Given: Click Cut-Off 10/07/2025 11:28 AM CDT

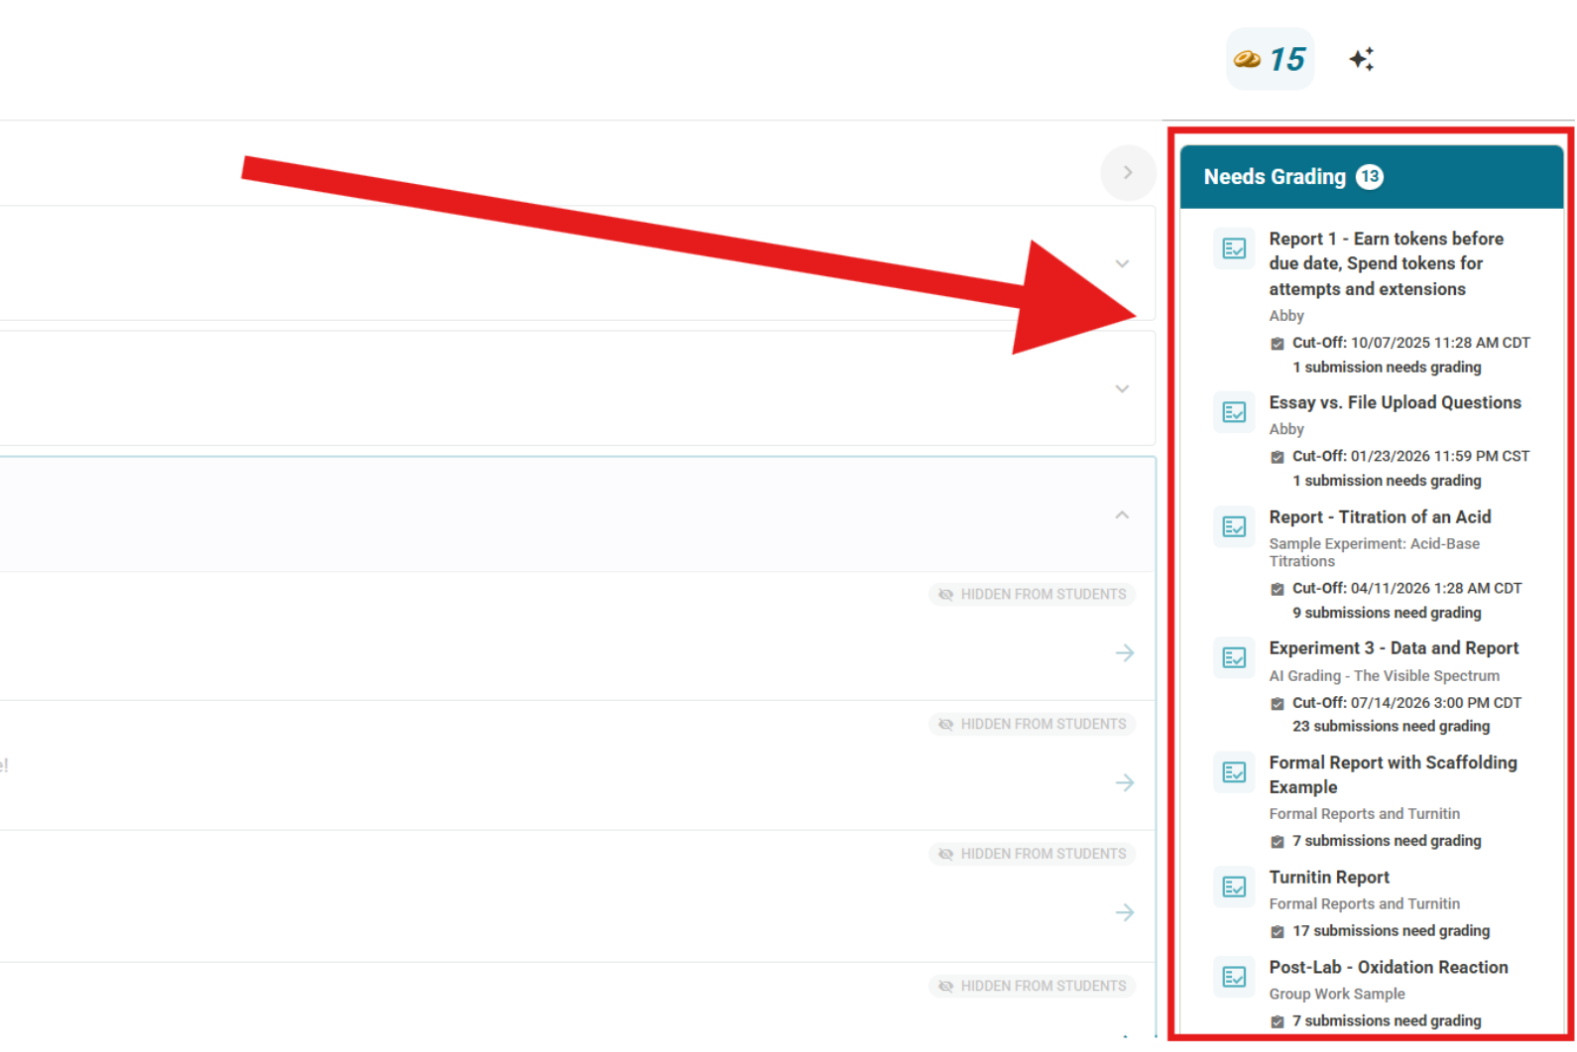Looking at the screenshot, I should pyautogui.click(x=1410, y=343).
